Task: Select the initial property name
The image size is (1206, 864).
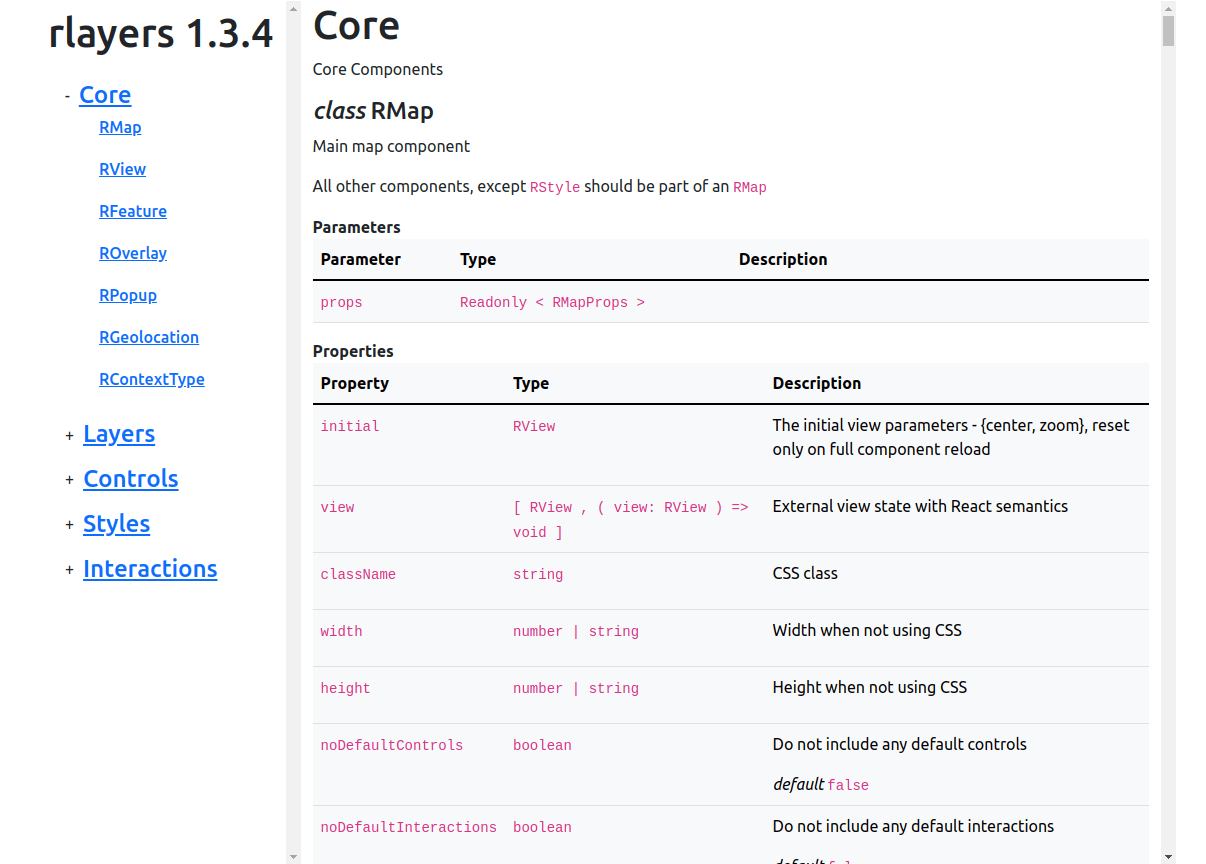Action: (x=350, y=425)
